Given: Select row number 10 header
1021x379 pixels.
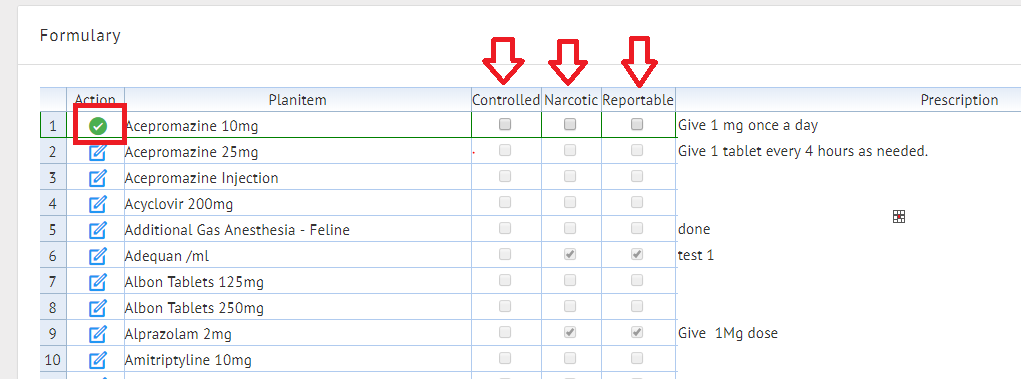Looking at the screenshot, I should (53, 359).
